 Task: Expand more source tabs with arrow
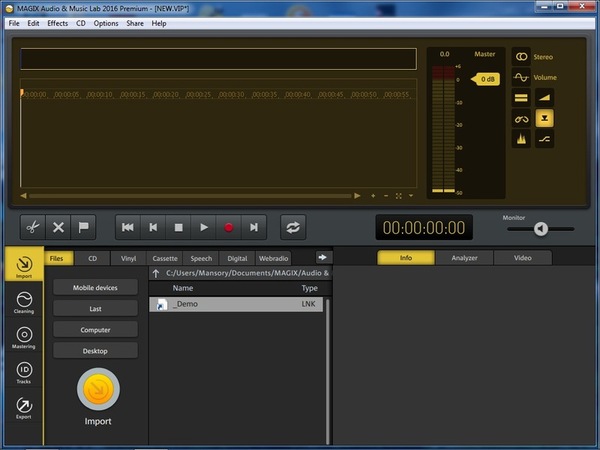point(323,257)
